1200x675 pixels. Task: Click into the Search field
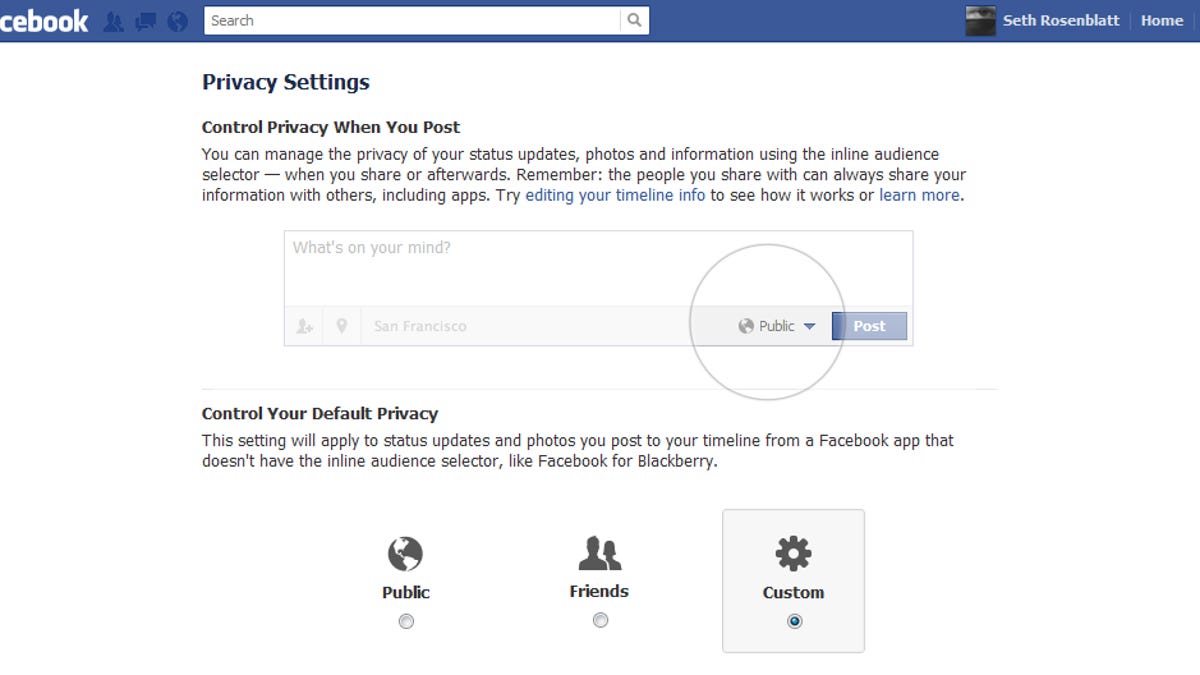pyautogui.click(x=412, y=20)
